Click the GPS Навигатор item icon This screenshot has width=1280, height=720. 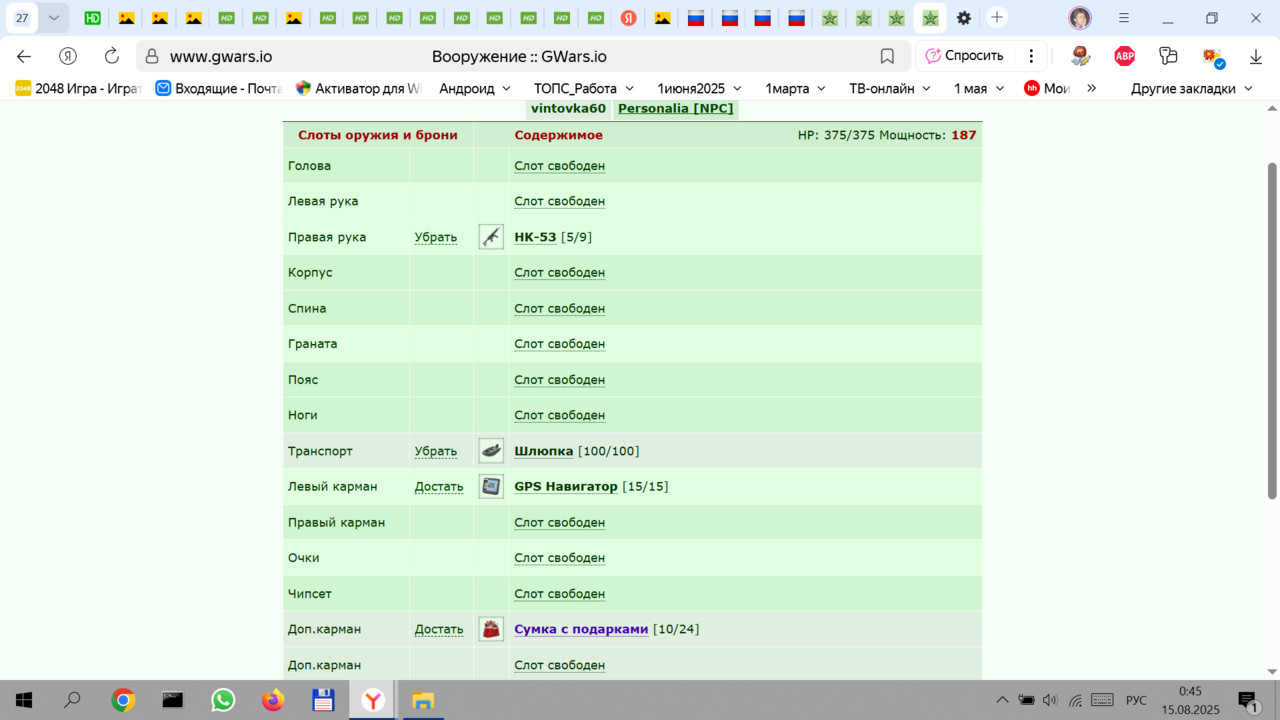491,487
